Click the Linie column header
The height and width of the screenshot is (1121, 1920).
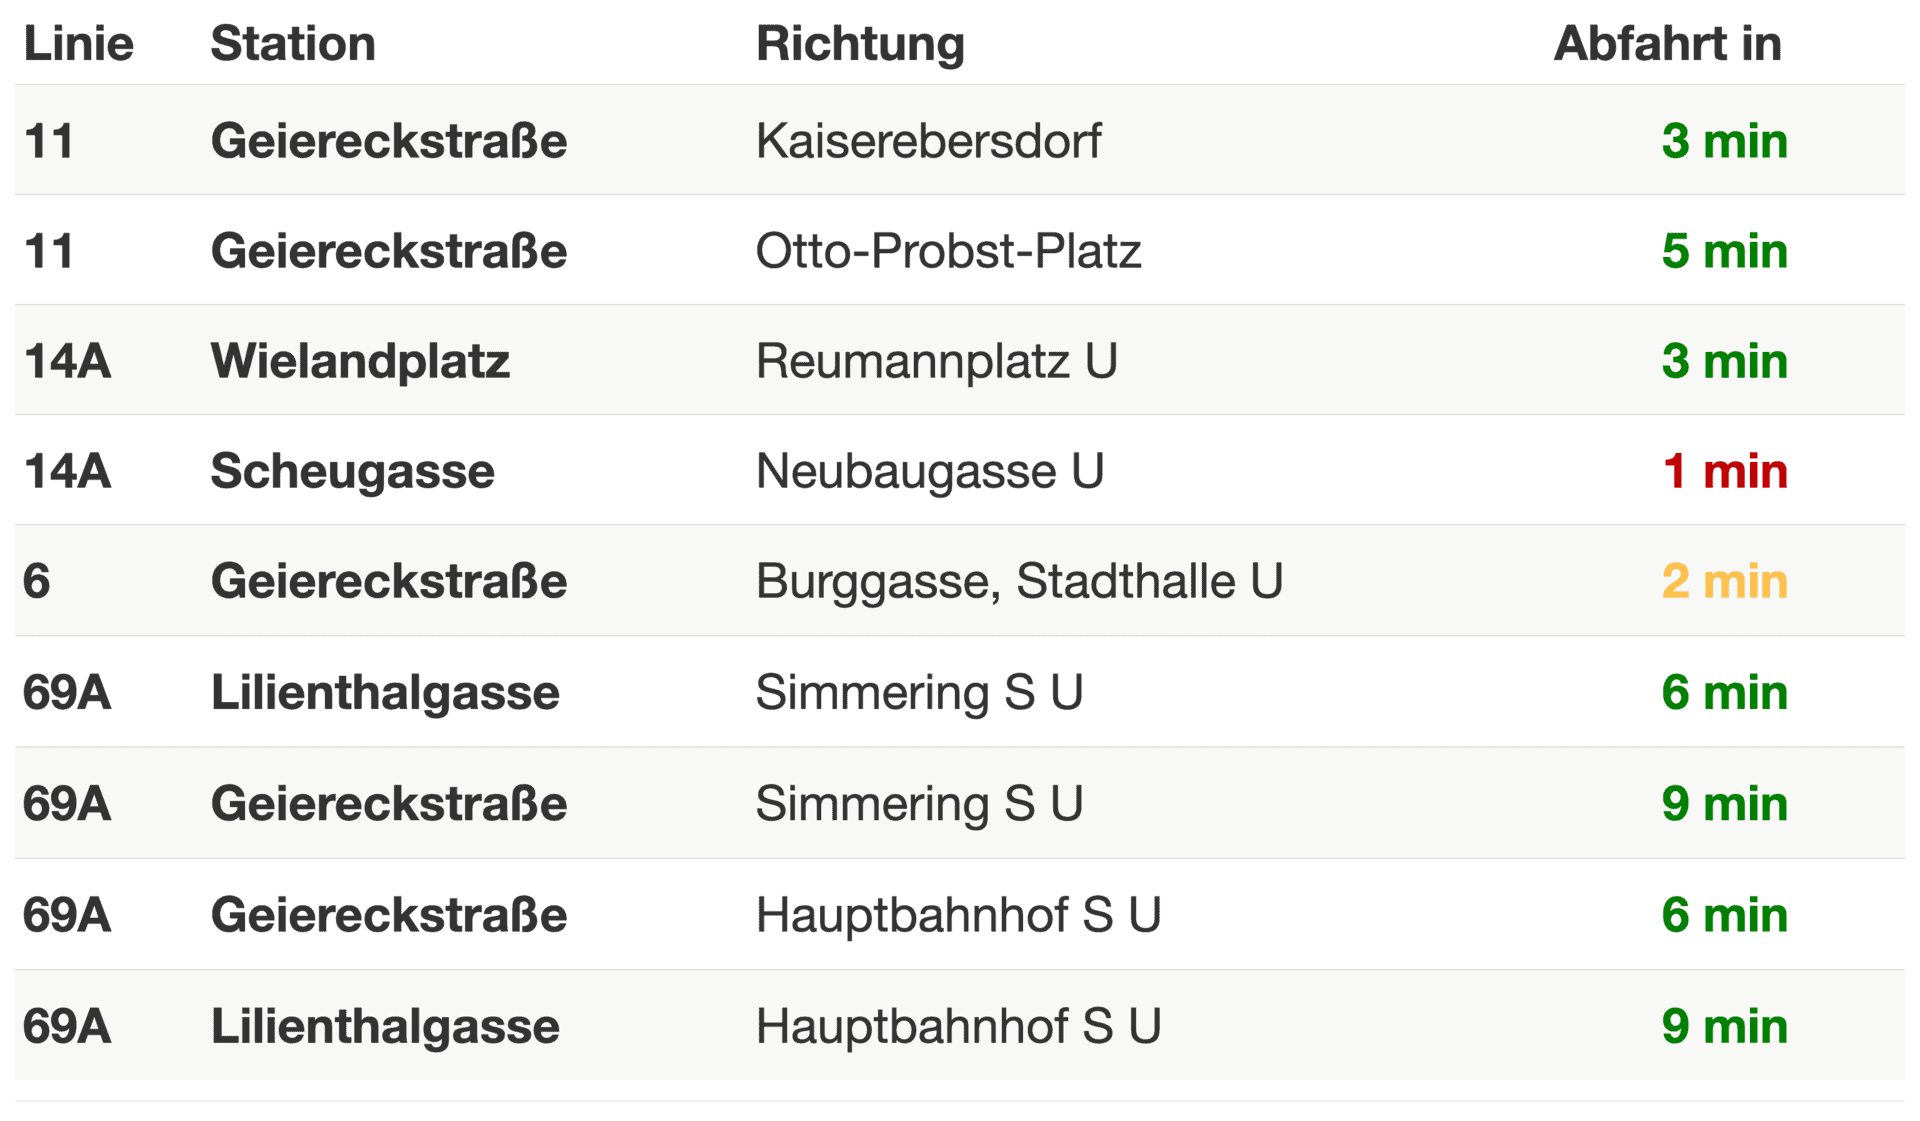click(x=78, y=44)
